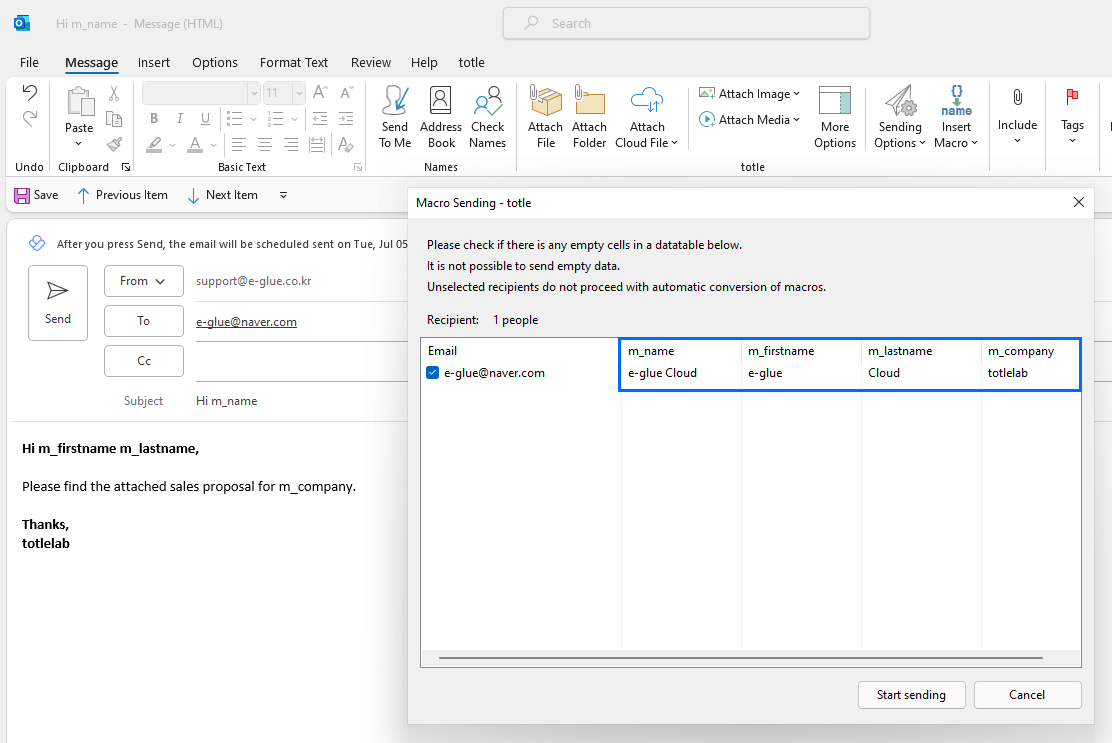Click the Cut scissors icon
Viewport: 1112px width, 743px height.
(x=113, y=93)
